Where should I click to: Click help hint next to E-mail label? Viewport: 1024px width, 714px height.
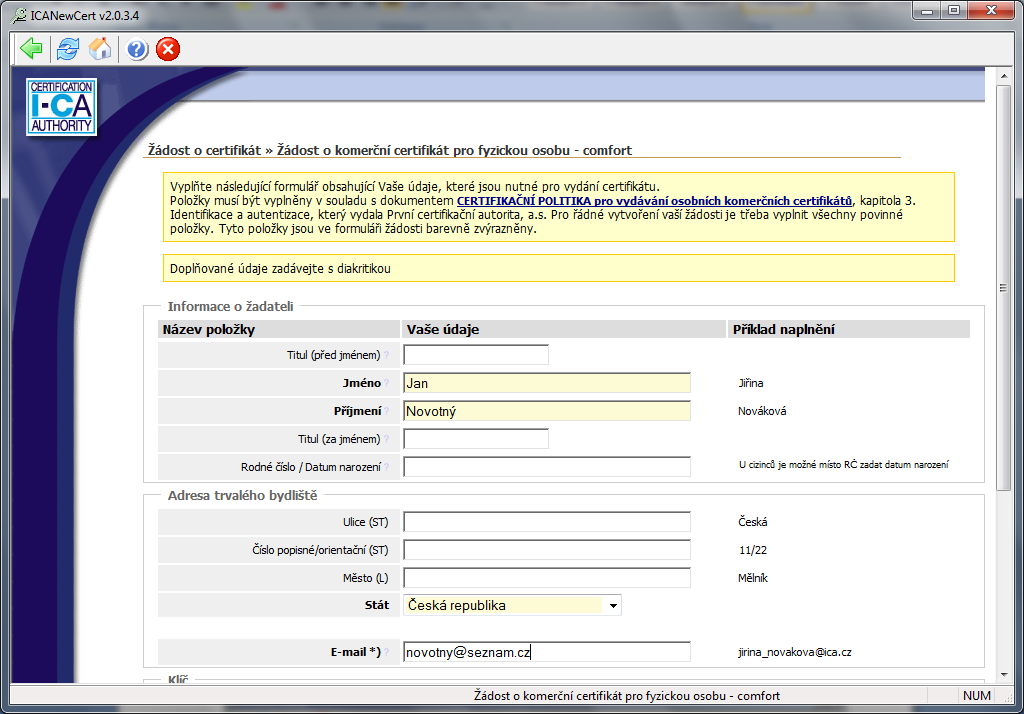(387, 652)
